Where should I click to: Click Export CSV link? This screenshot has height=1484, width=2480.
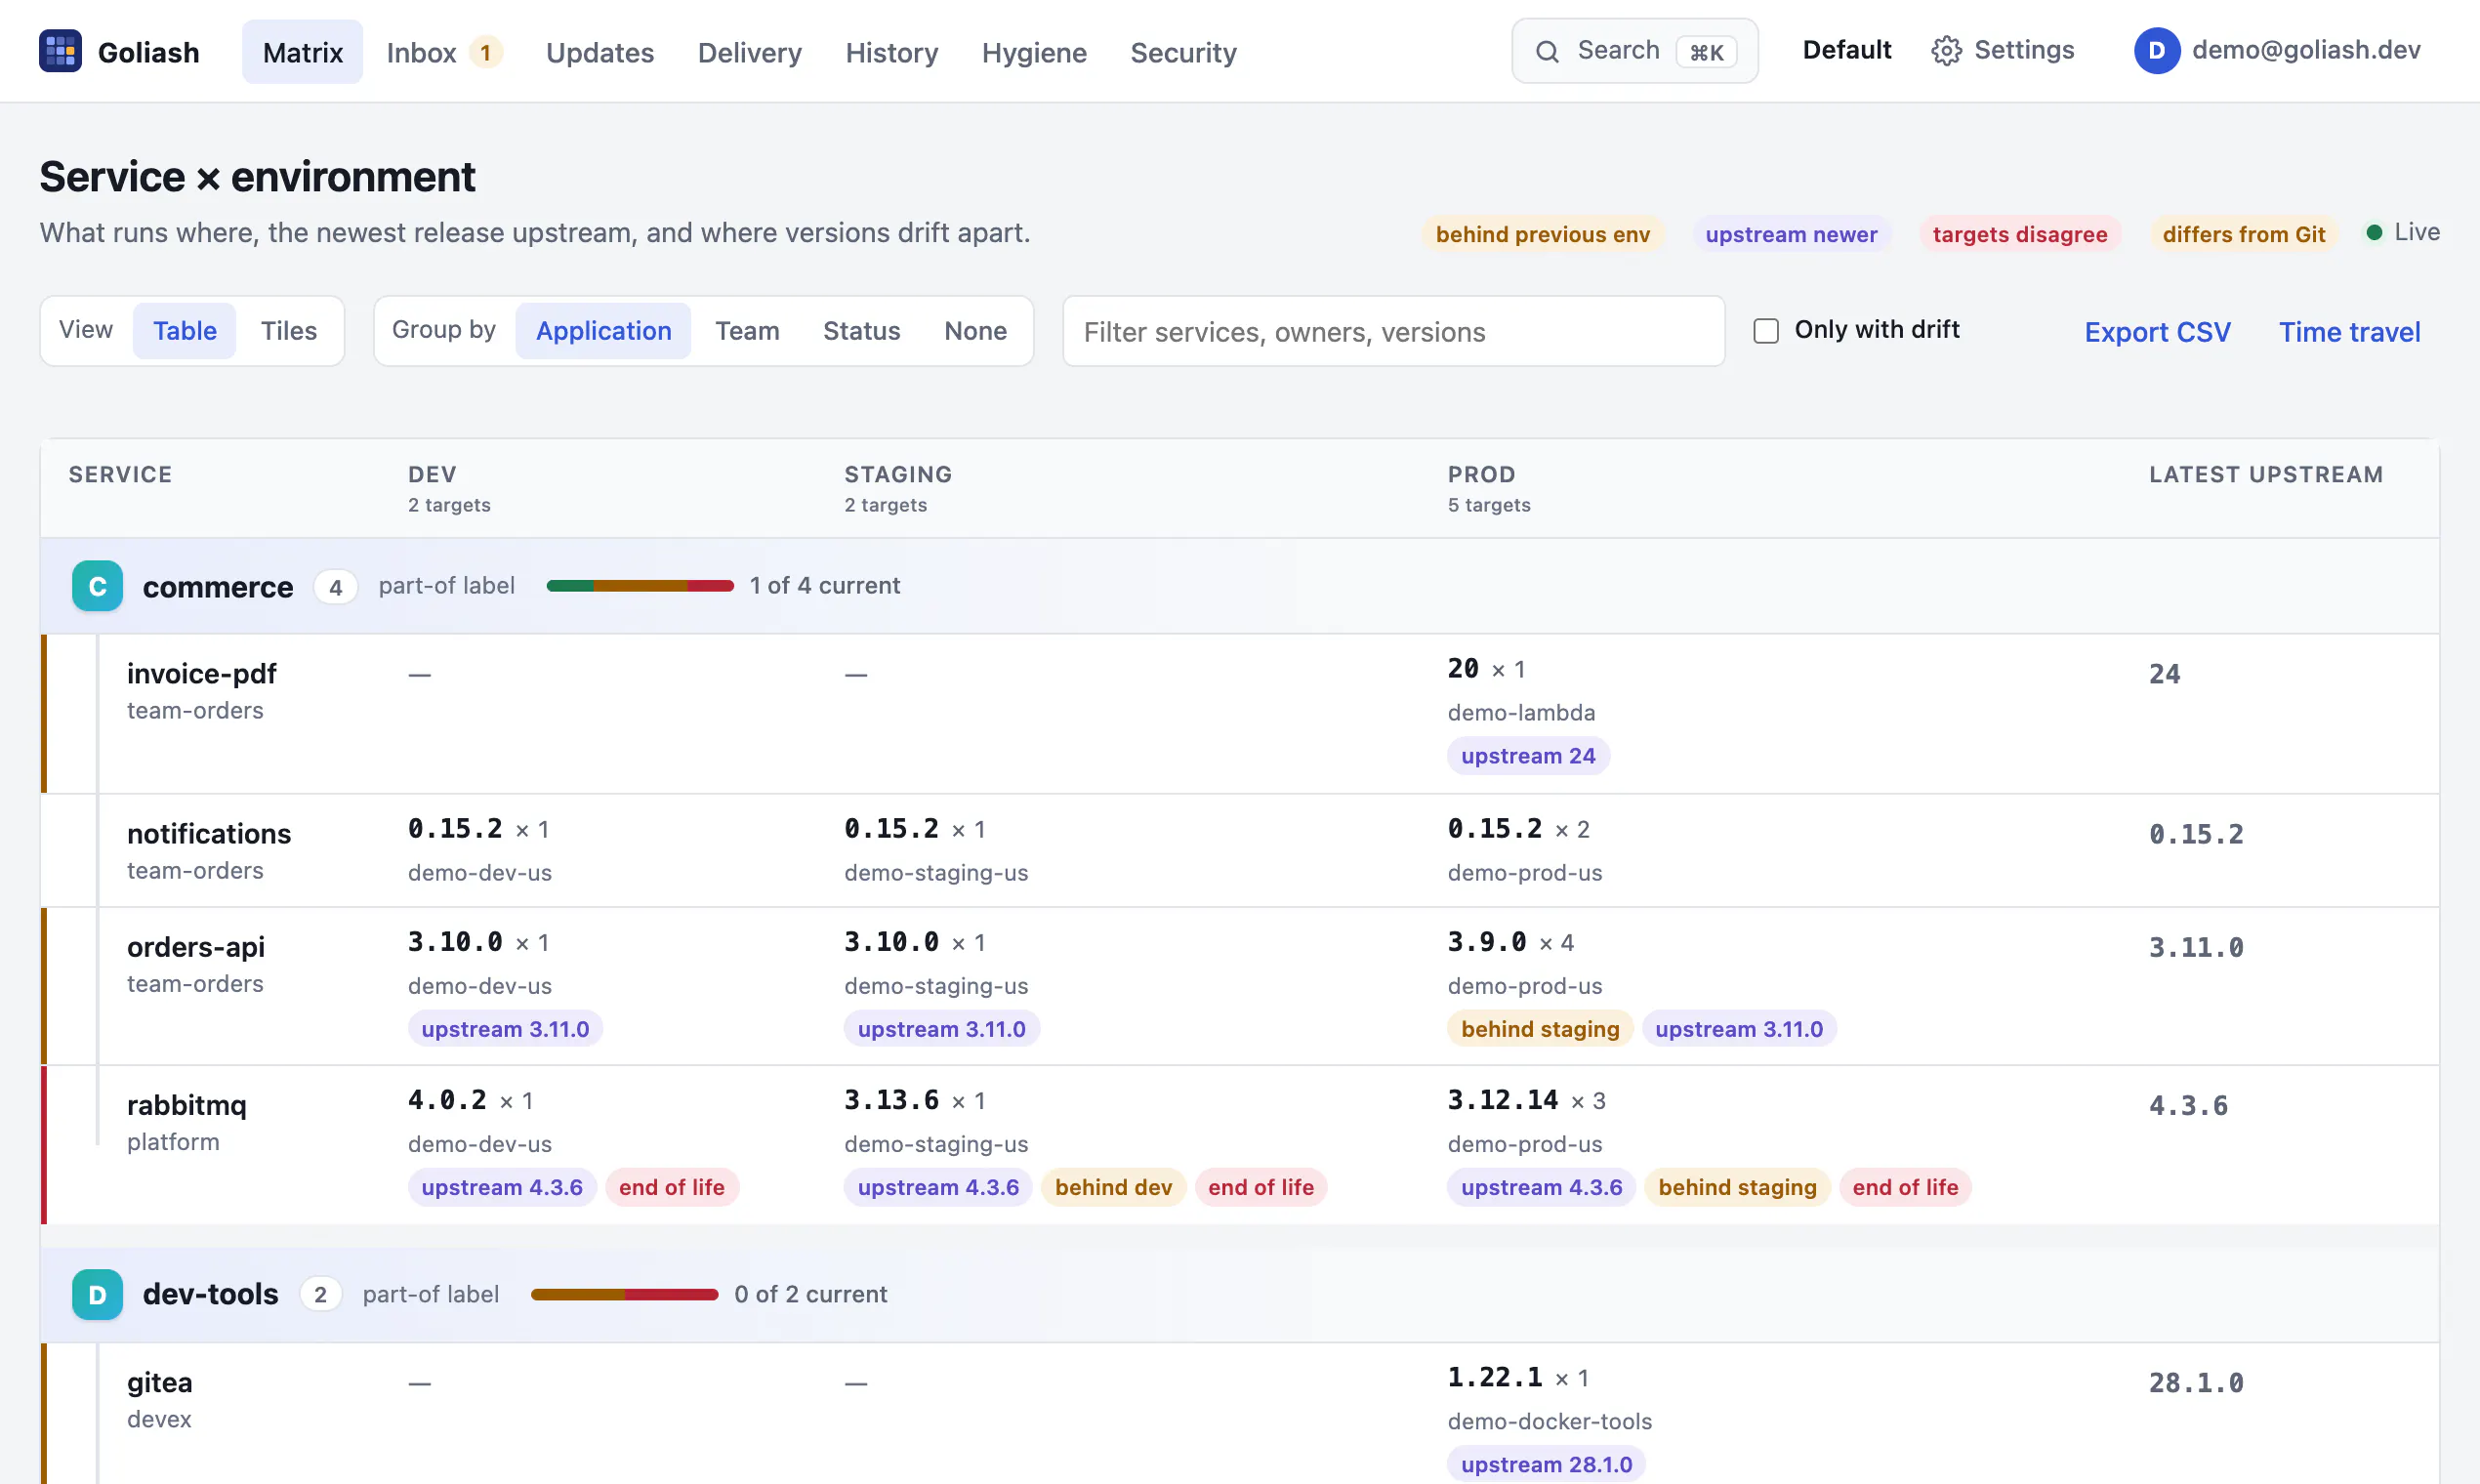click(2157, 332)
